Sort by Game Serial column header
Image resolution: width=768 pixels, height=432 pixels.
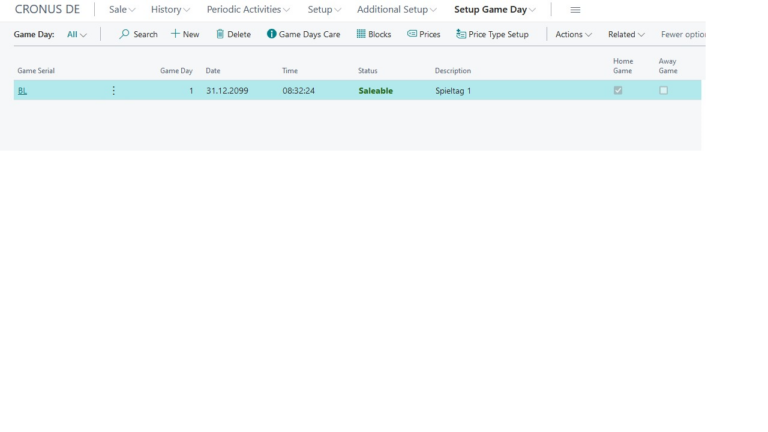[36, 71]
